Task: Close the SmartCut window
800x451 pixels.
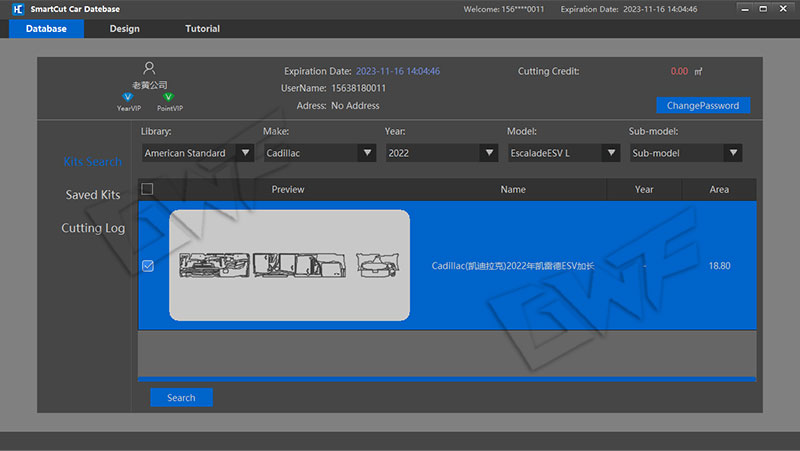Action: [x=783, y=9]
